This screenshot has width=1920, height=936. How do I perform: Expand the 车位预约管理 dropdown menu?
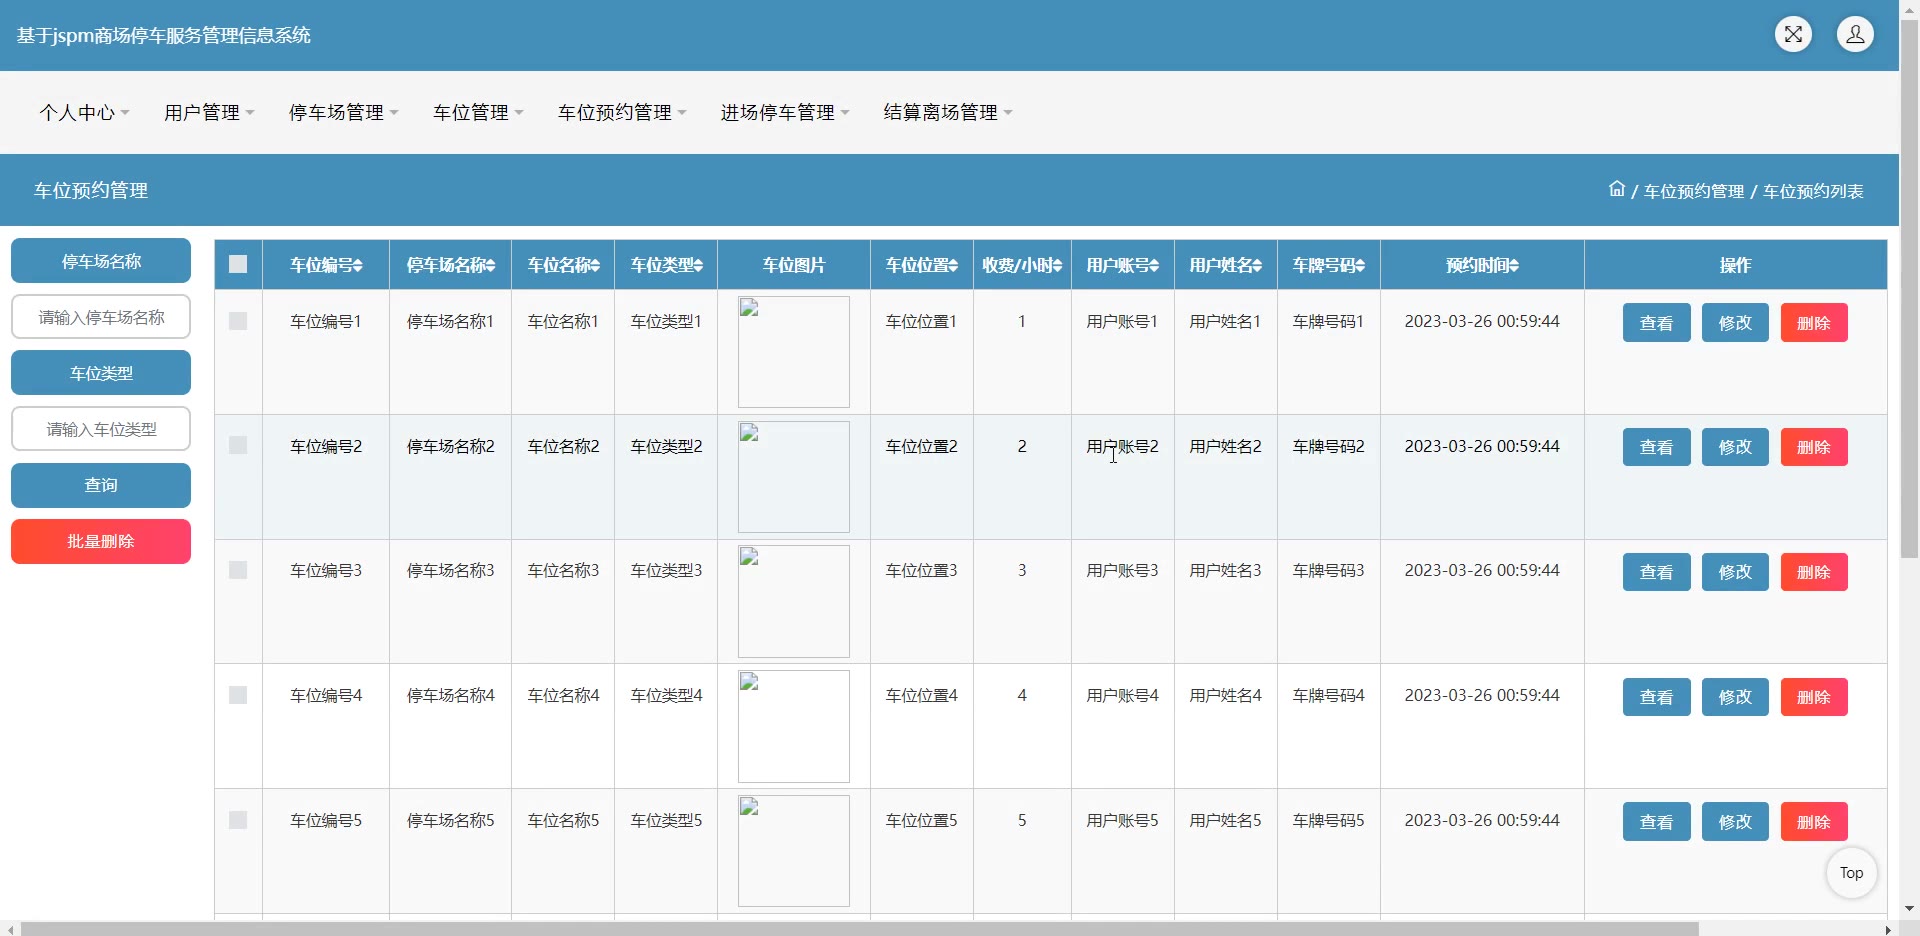pyautogui.click(x=622, y=113)
